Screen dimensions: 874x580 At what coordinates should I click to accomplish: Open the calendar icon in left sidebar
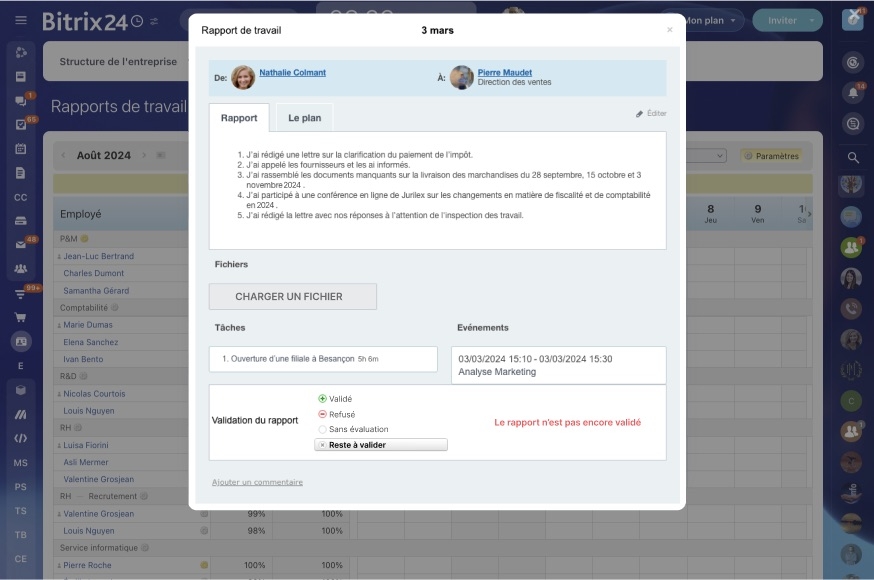tap(21, 149)
